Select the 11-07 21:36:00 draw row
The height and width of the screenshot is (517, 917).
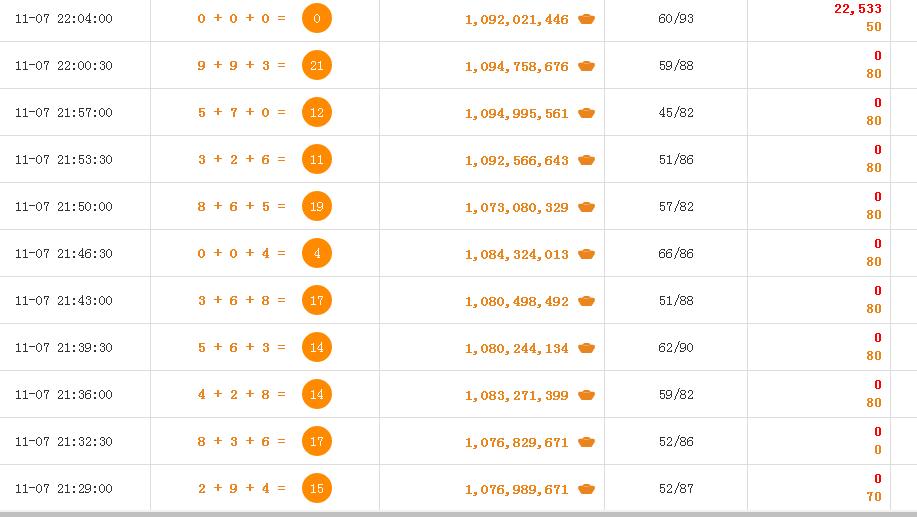[x=458, y=394]
